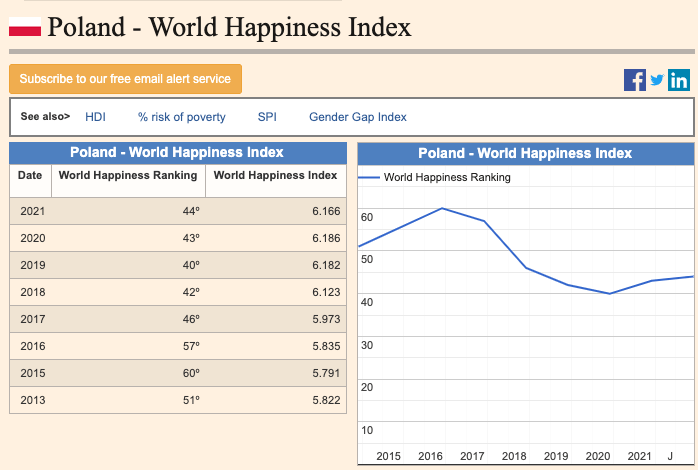Click index value 6.182
Screen dimensions: 698x470
click(326, 265)
